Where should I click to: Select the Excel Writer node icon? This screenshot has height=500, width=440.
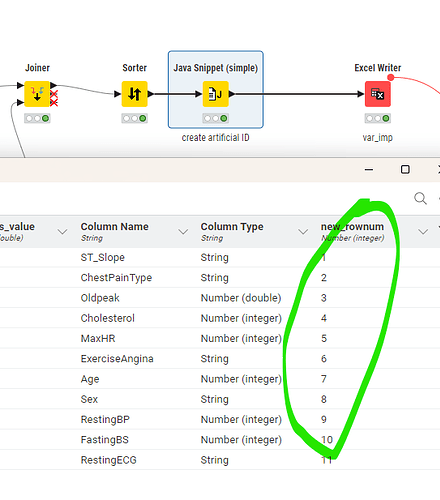coord(378,94)
